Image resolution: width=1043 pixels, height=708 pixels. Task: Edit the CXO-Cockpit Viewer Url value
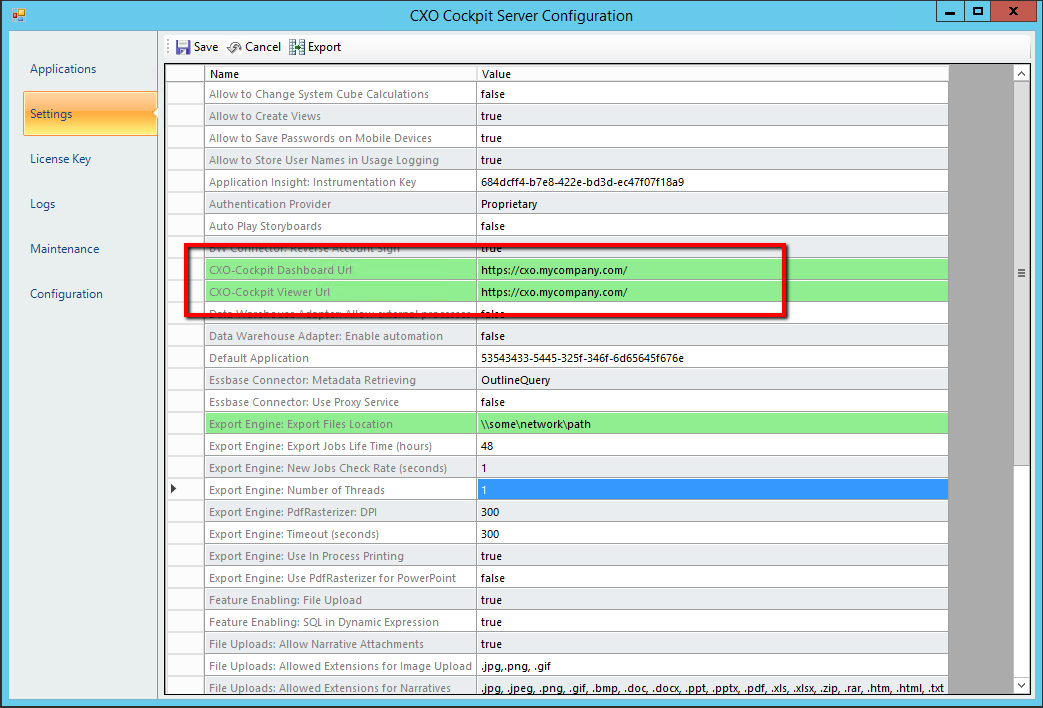coord(712,292)
